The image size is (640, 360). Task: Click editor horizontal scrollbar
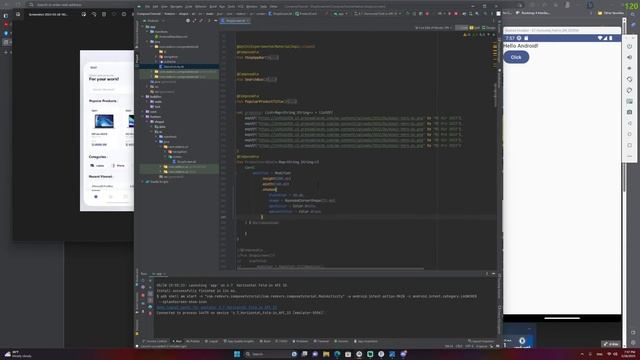tap(331, 268)
